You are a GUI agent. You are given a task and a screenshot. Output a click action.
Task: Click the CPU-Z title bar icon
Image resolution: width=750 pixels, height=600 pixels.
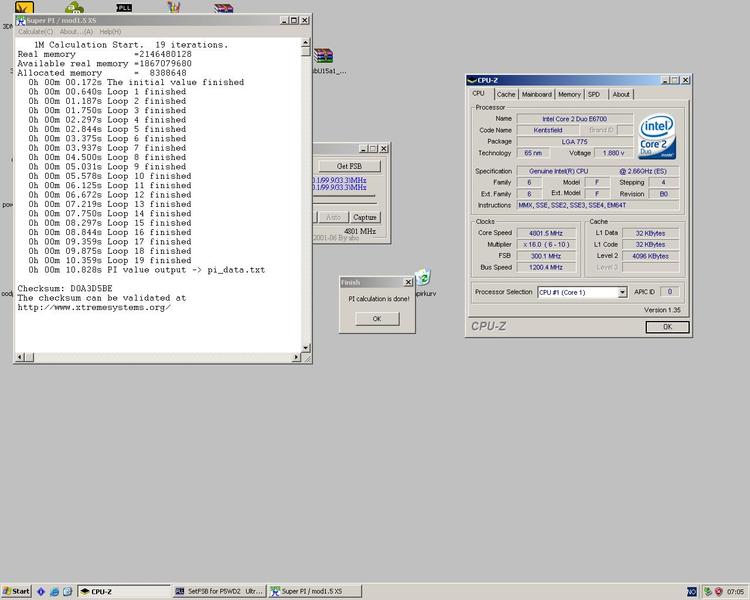coord(472,80)
